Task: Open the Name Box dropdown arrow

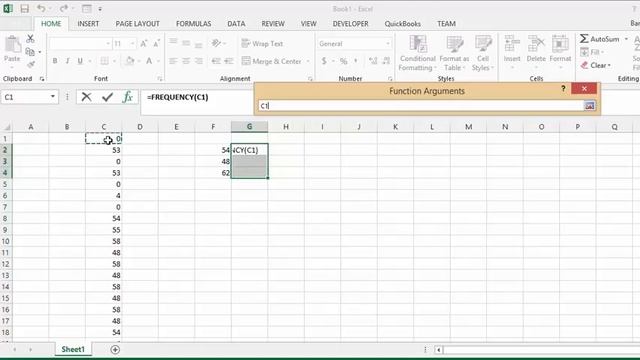Action: pyautogui.click(x=53, y=97)
